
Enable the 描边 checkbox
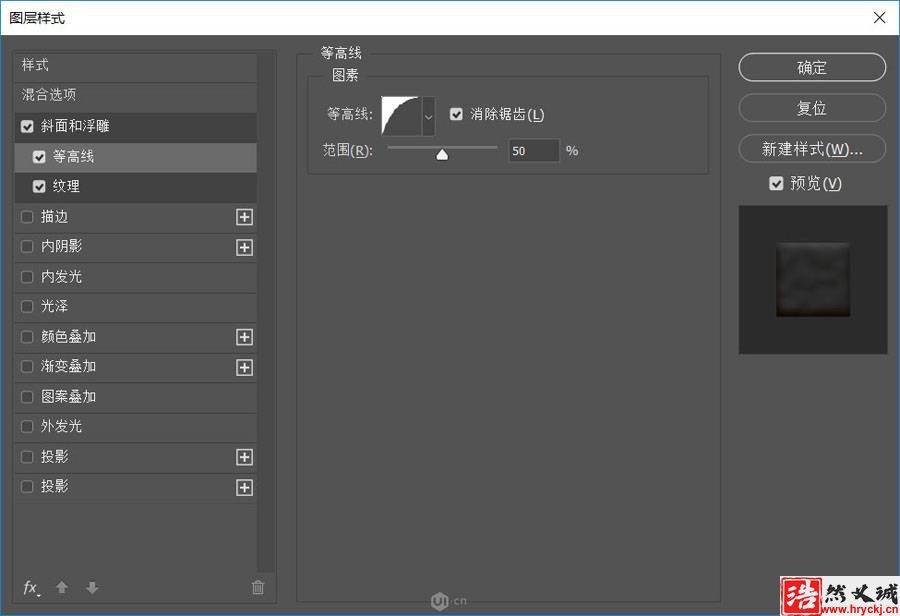pyautogui.click(x=27, y=217)
